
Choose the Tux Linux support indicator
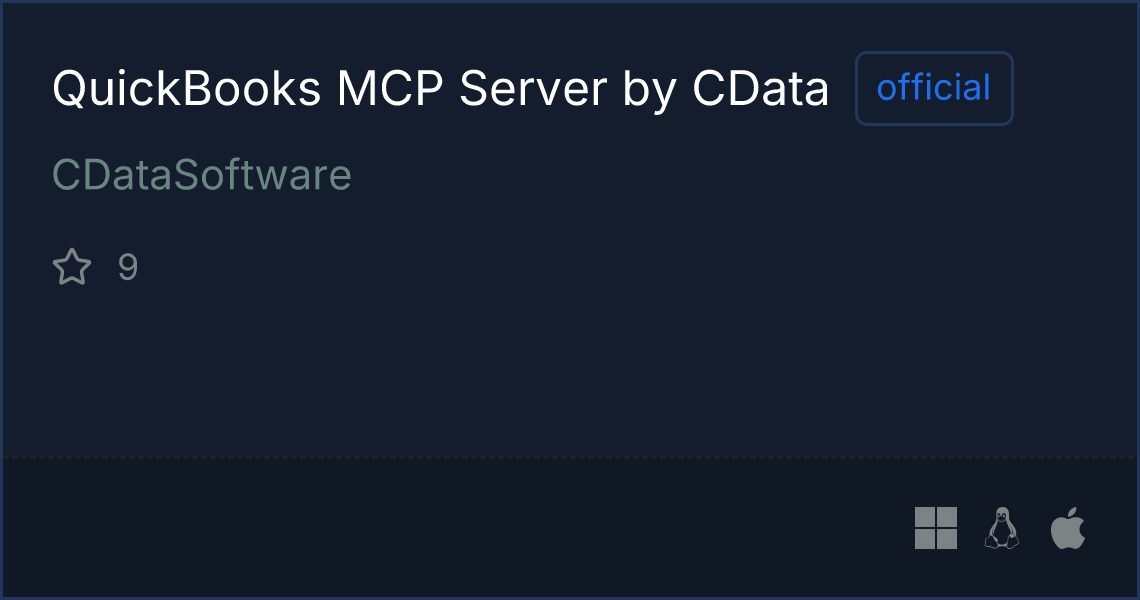tap(1002, 528)
